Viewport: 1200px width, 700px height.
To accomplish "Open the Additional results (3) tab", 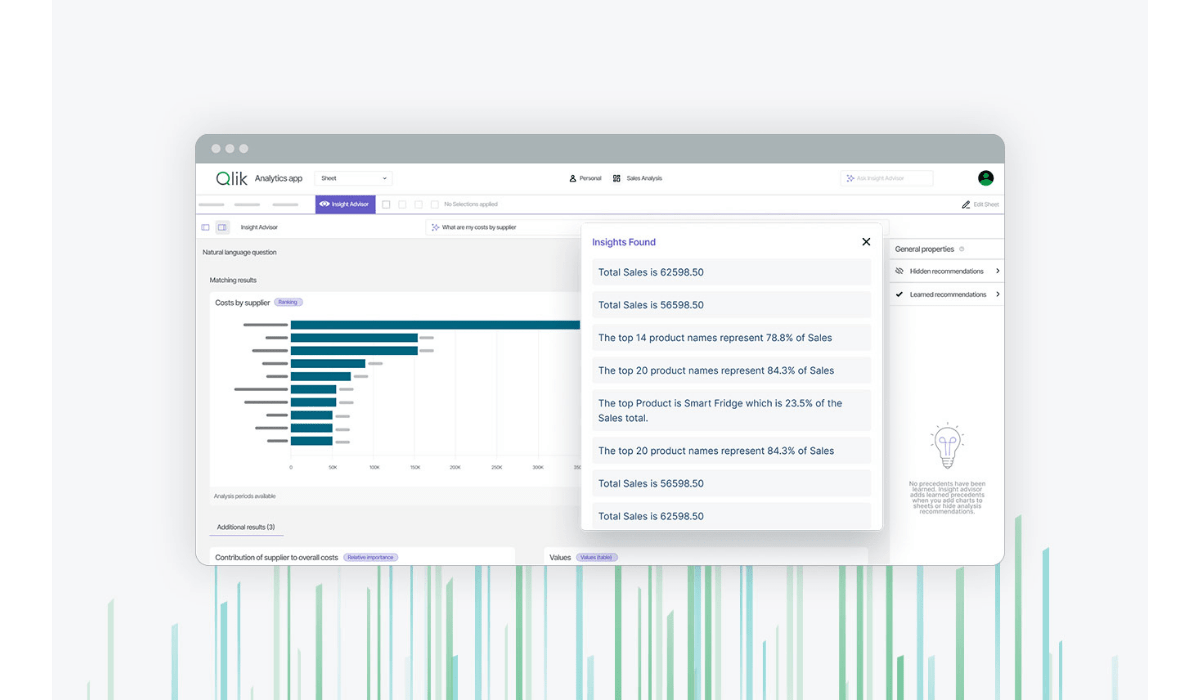I will point(245,527).
